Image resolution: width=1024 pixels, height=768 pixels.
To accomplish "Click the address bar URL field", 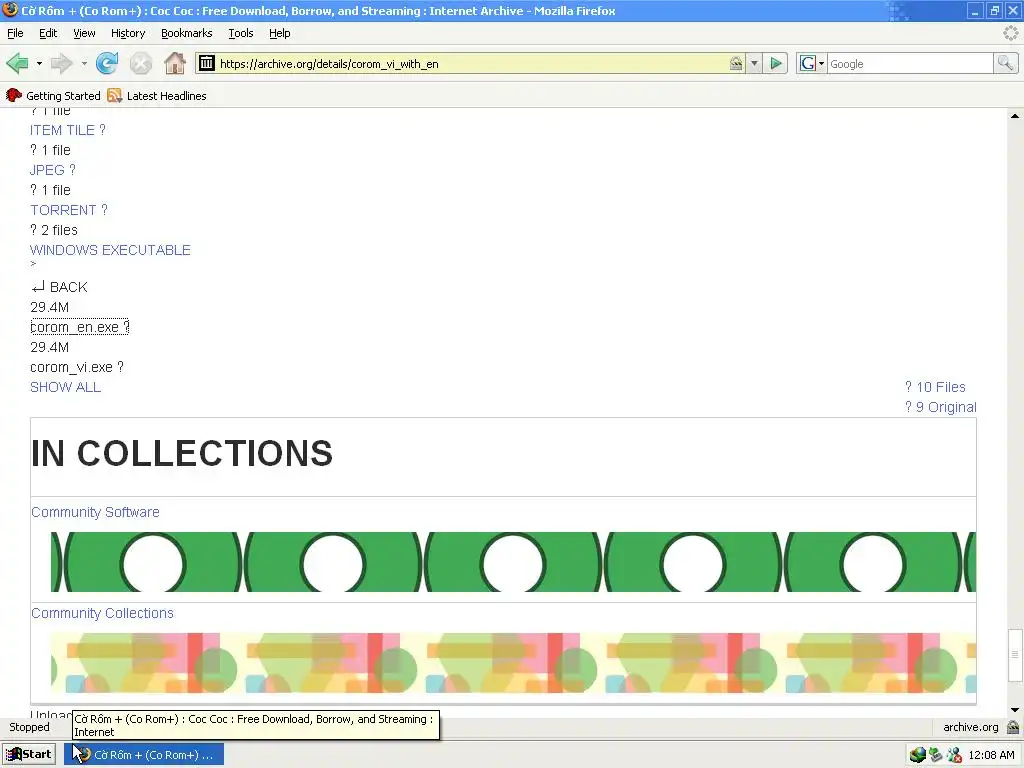I will point(470,63).
